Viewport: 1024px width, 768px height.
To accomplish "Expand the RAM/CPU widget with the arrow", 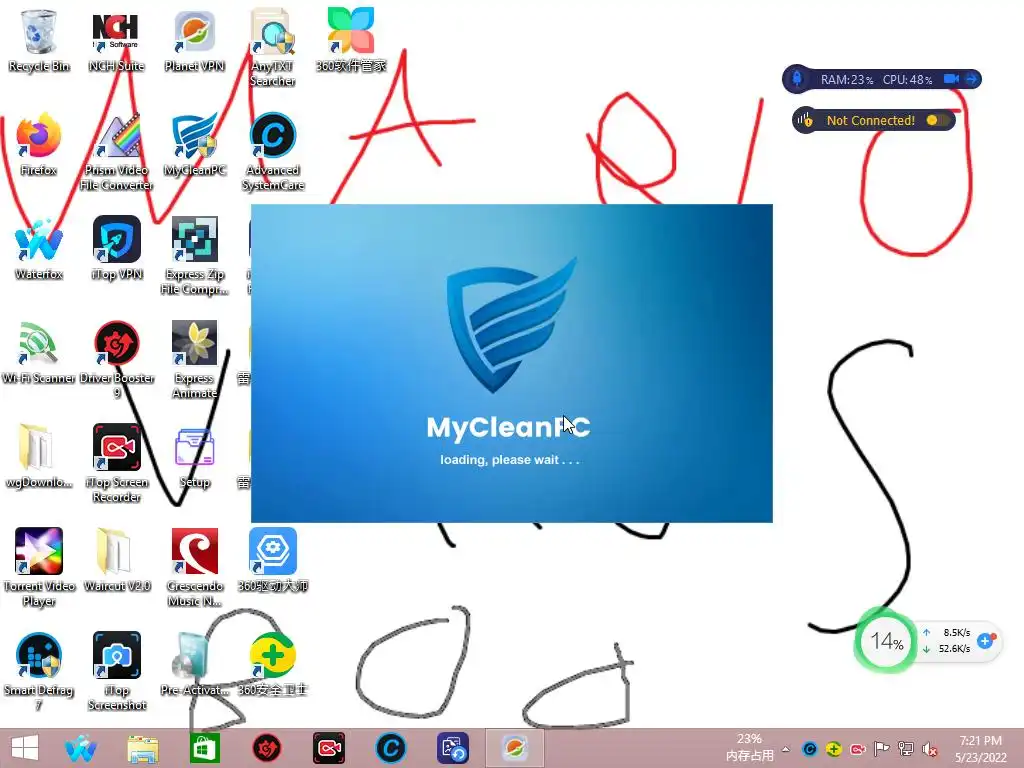I will [x=971, y=79].
